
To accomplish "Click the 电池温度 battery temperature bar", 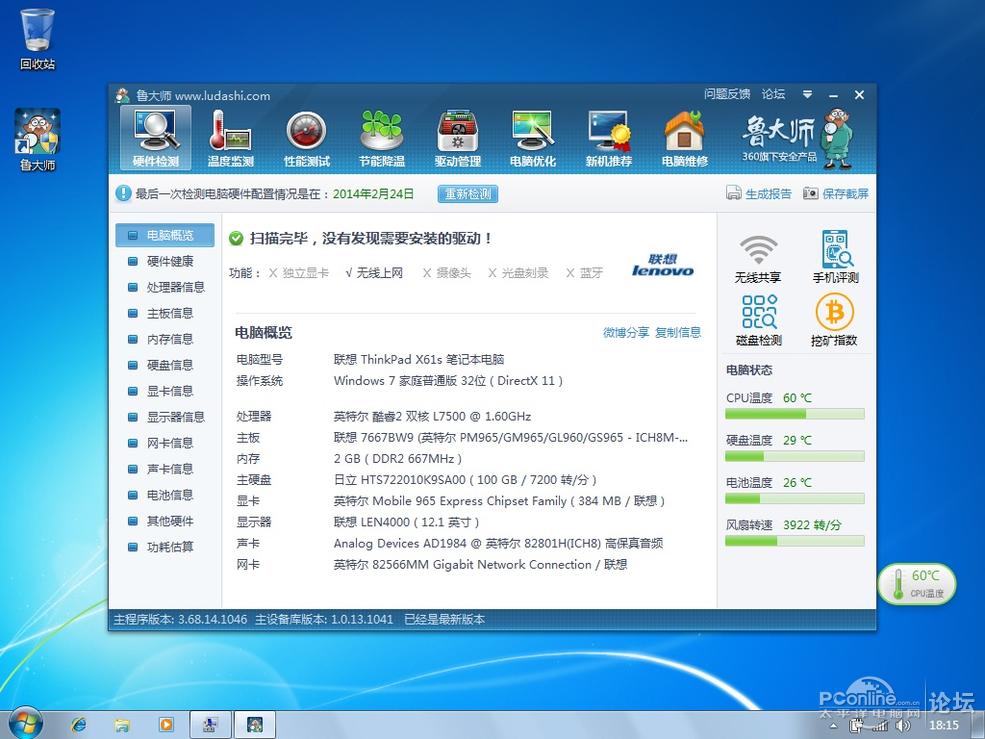I will click(x=795, y=499).
